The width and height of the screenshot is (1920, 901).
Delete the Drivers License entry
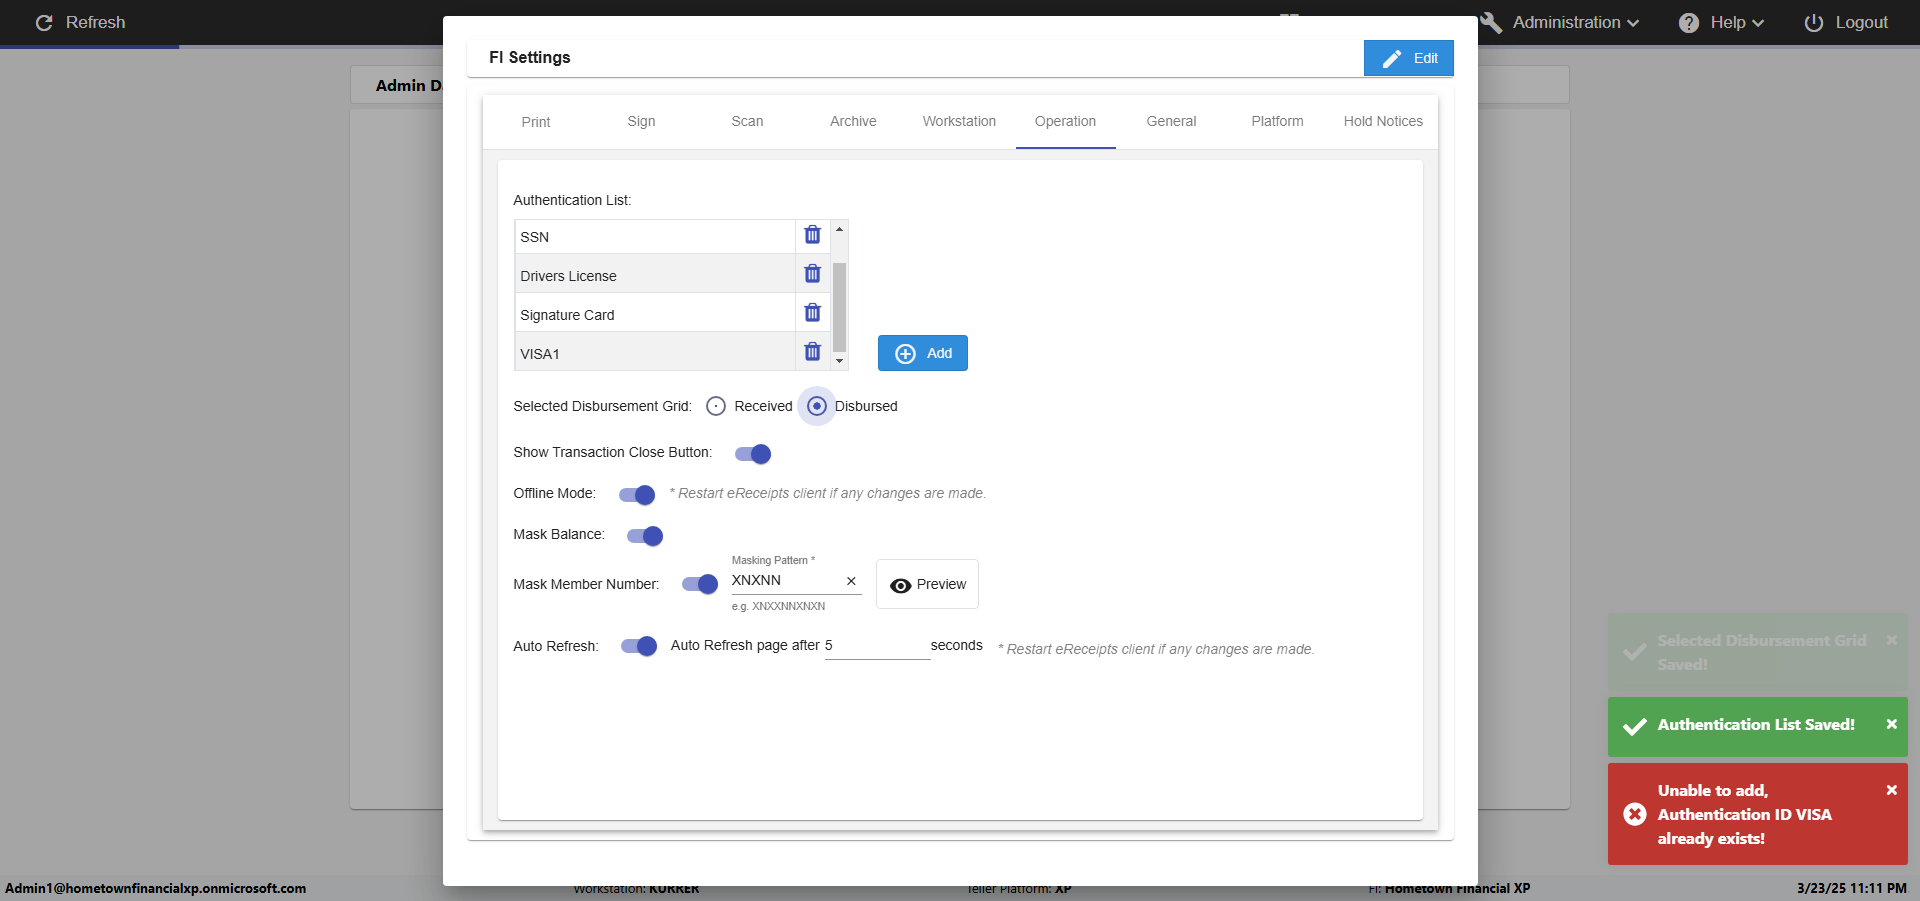[812, 274]
